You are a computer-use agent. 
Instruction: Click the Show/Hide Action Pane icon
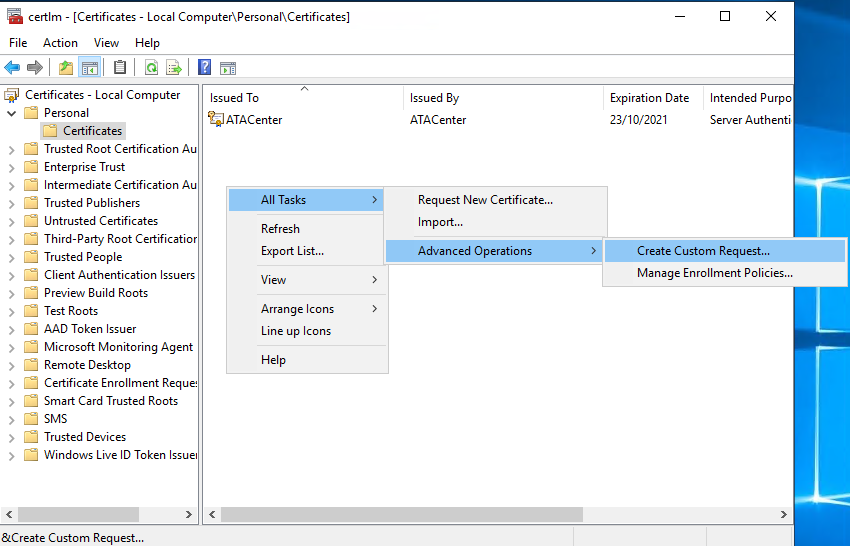(x=228, y=68)
